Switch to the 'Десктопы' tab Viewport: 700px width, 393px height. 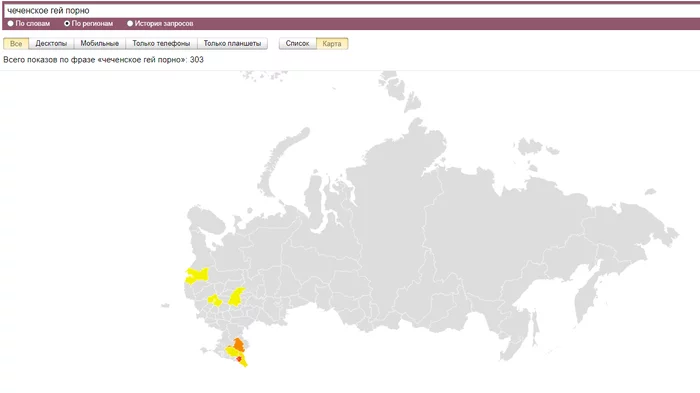pos(51,43)
